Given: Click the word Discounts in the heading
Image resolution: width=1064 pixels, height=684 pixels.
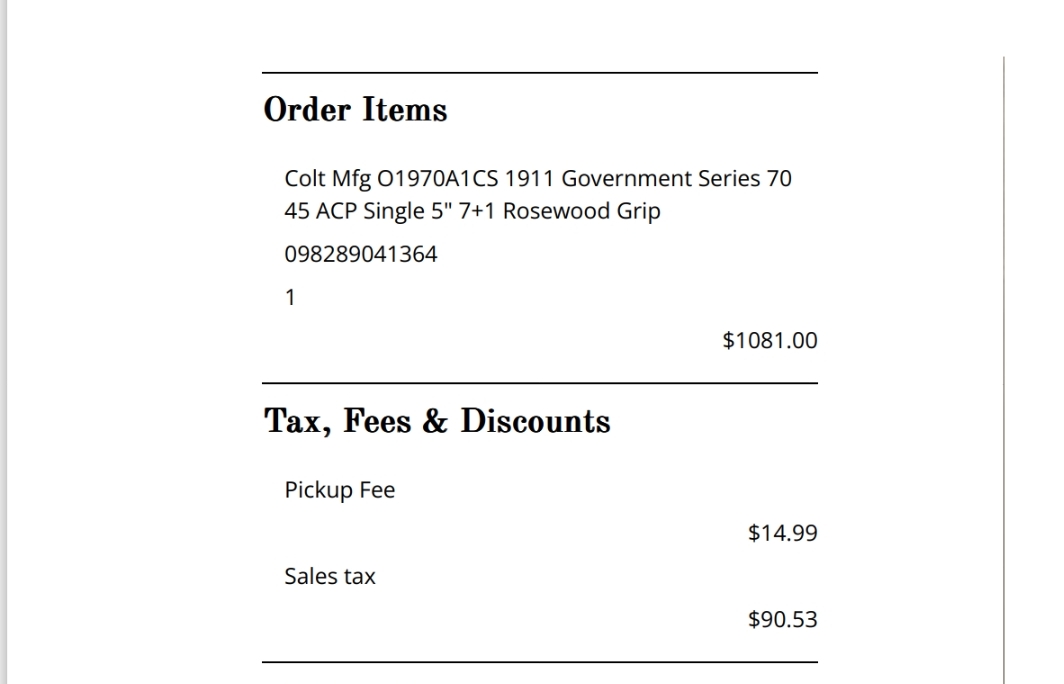Looking at the screenshot, I should [x=535, y=421].
